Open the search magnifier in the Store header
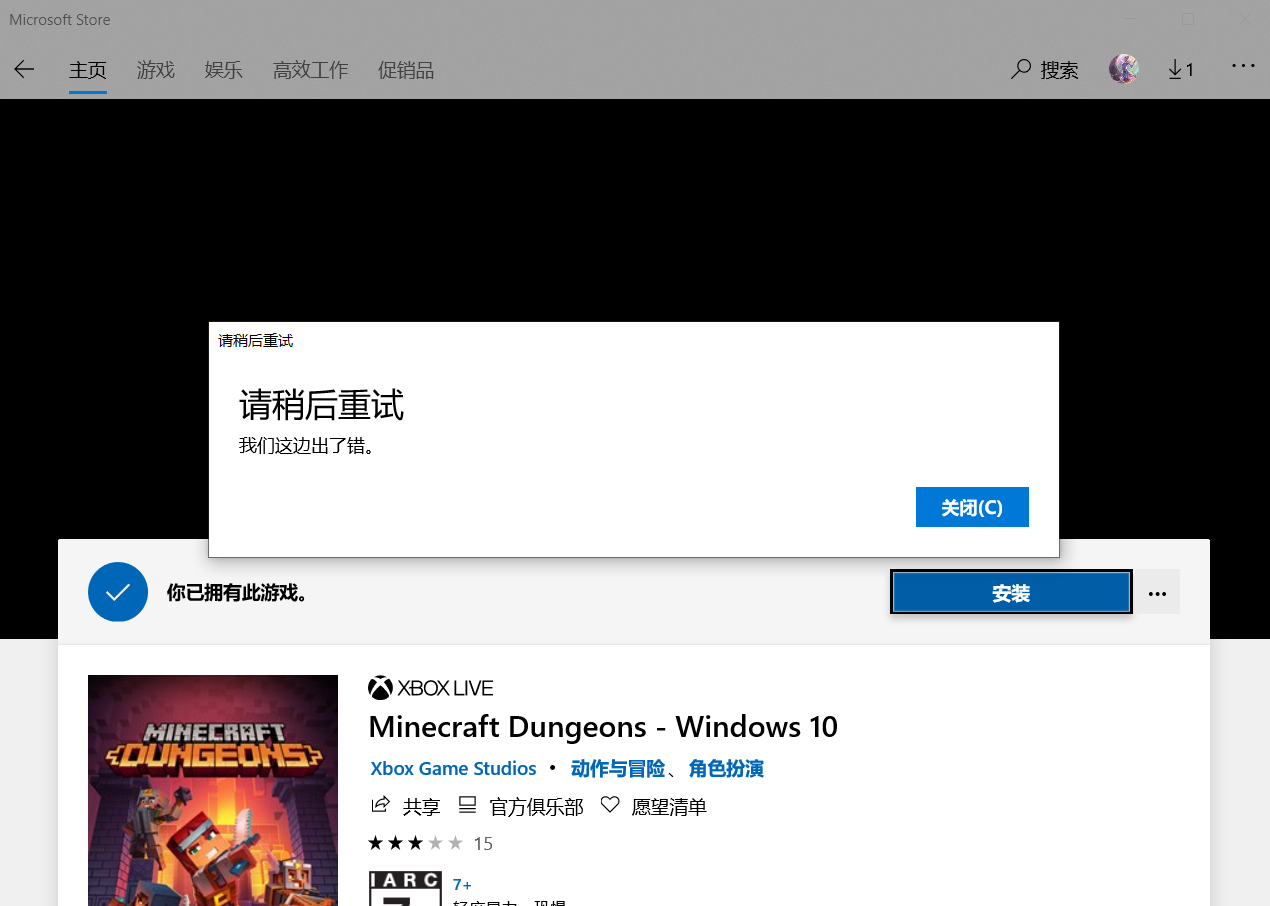The width and height of the screenshot is (1270, 906). point(1021,69)
